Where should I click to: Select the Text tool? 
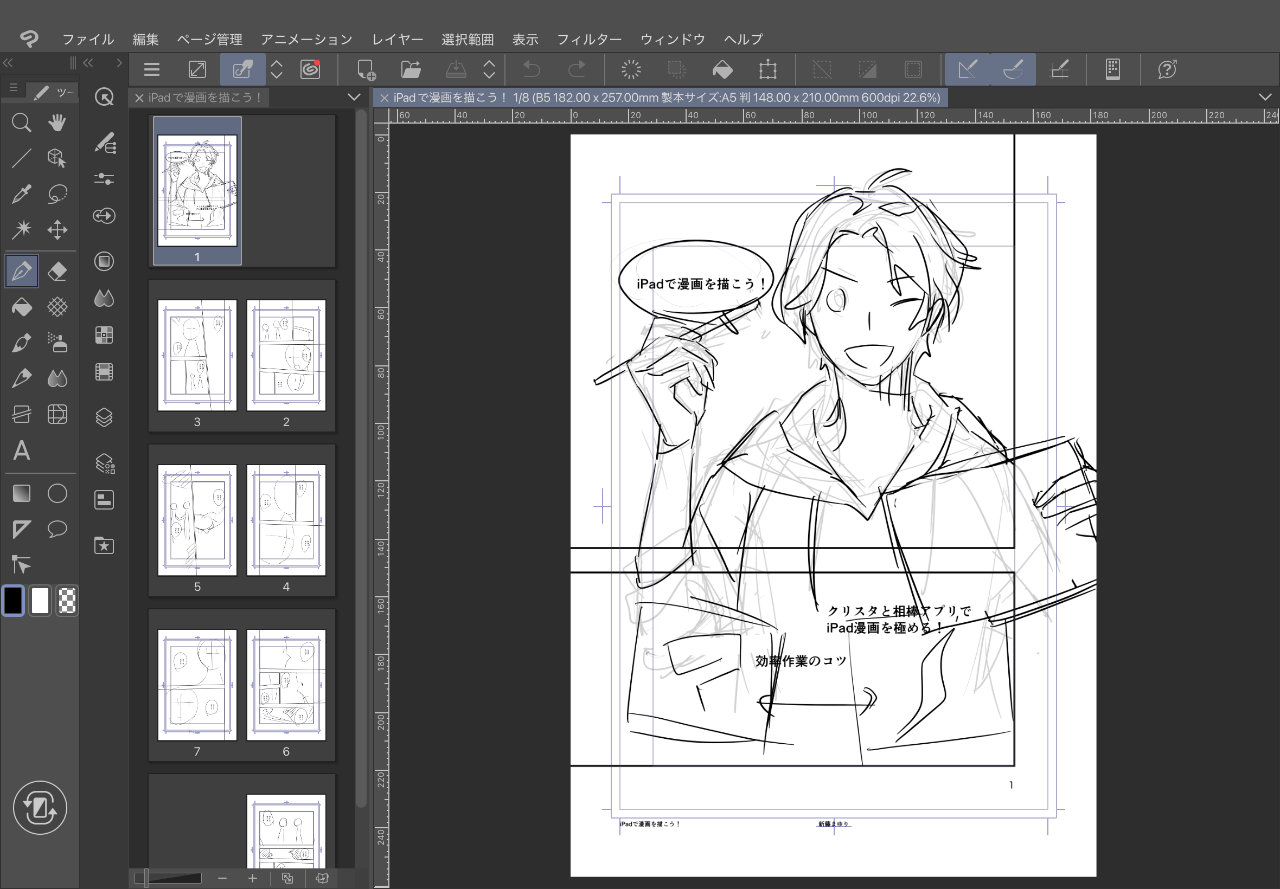point(21,451)
